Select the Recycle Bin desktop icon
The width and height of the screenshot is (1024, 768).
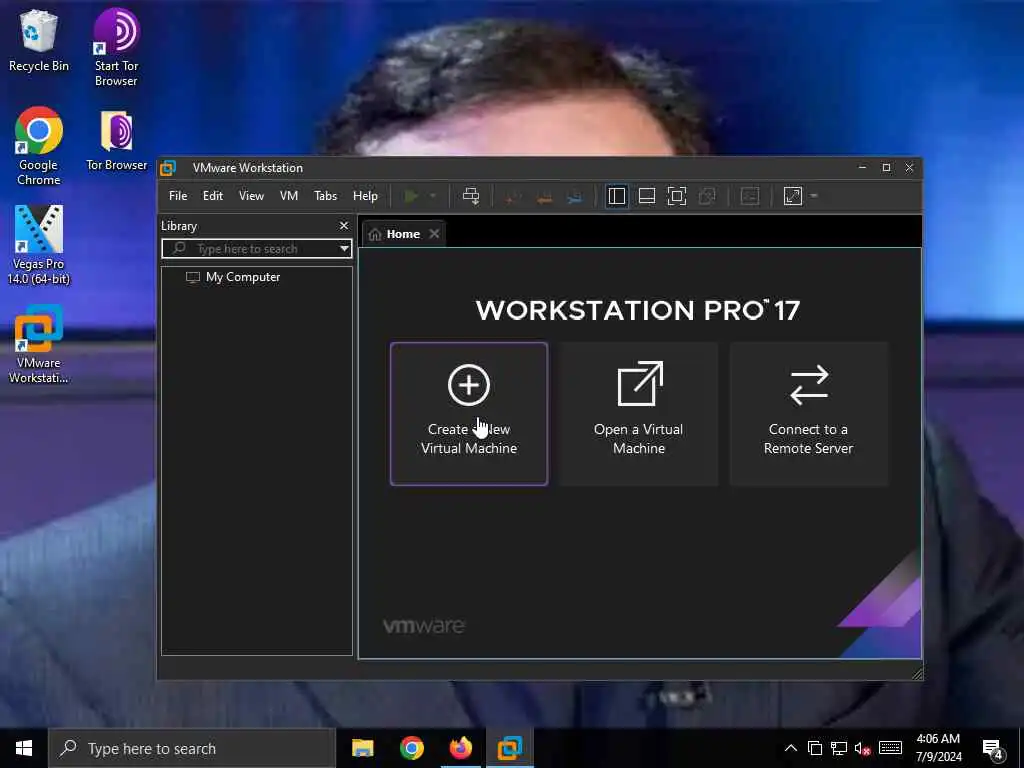click(x=39, y=41)
